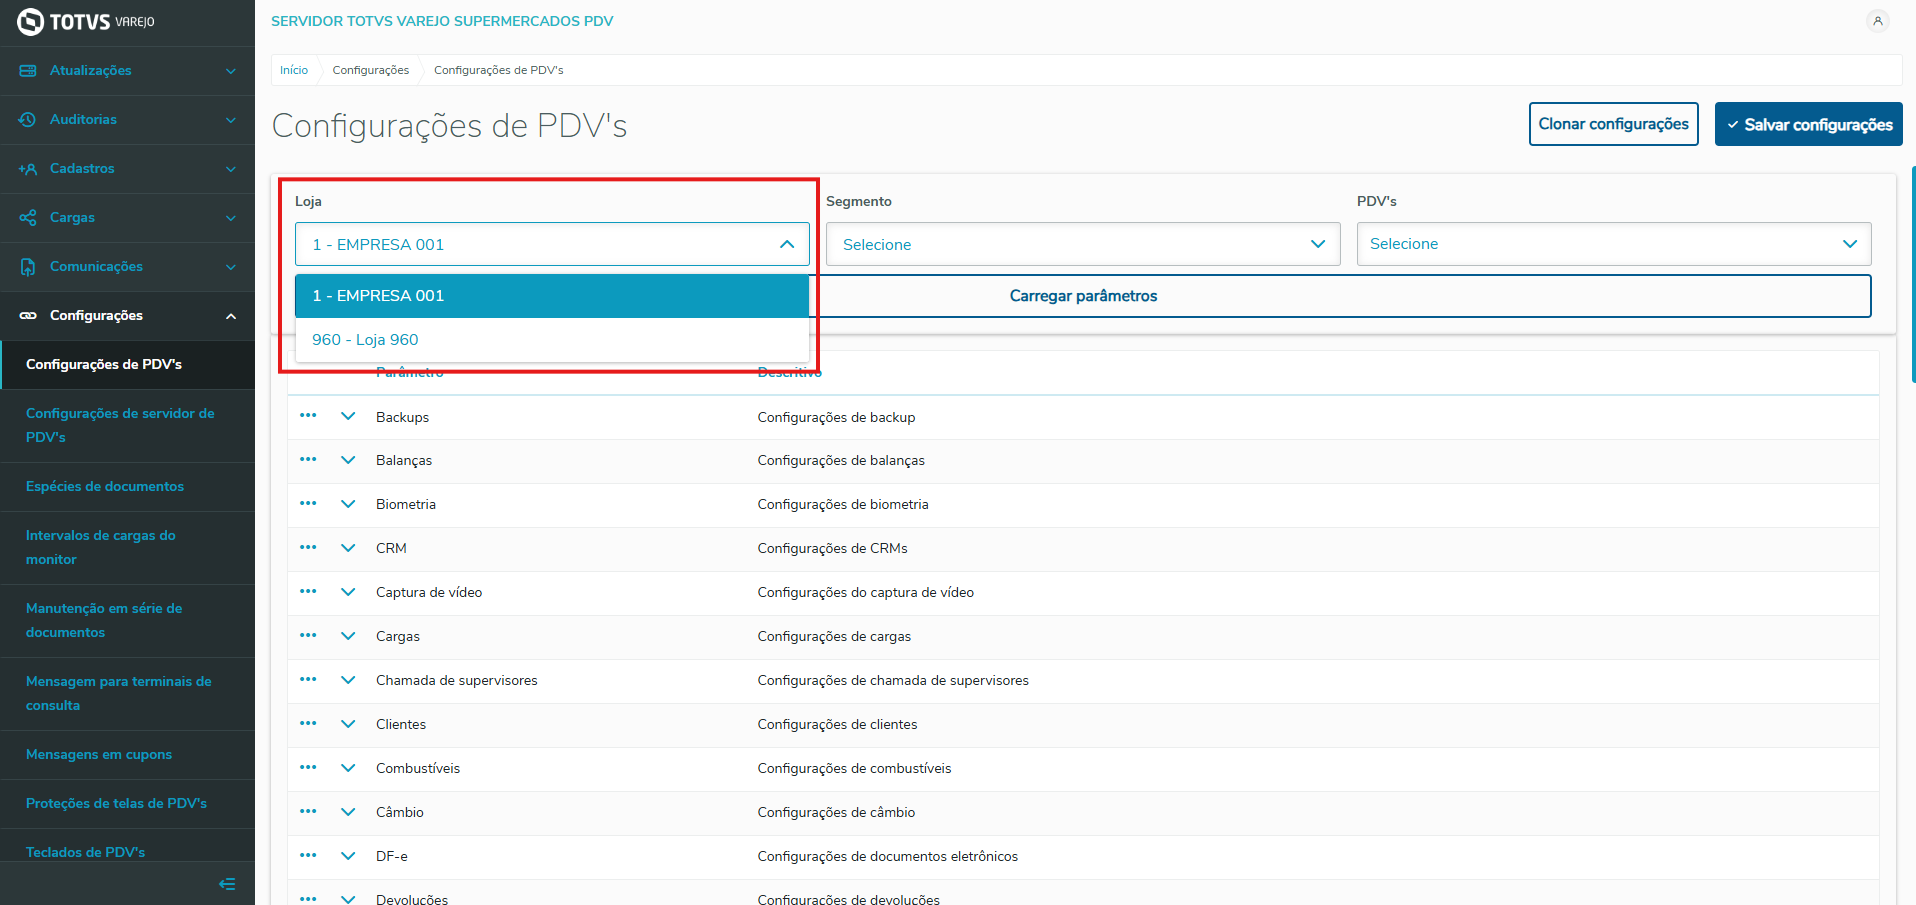1916x905 pixels.
Task: Click the Carregar parâmetros button
Action: pyautogui.click(x=1083, y=296)
